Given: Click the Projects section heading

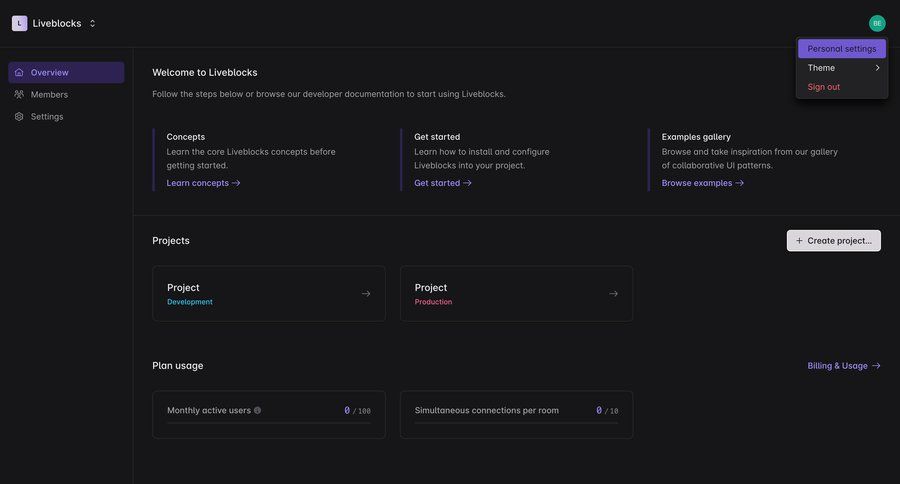Looking at the screenshot, I should 171,241.
